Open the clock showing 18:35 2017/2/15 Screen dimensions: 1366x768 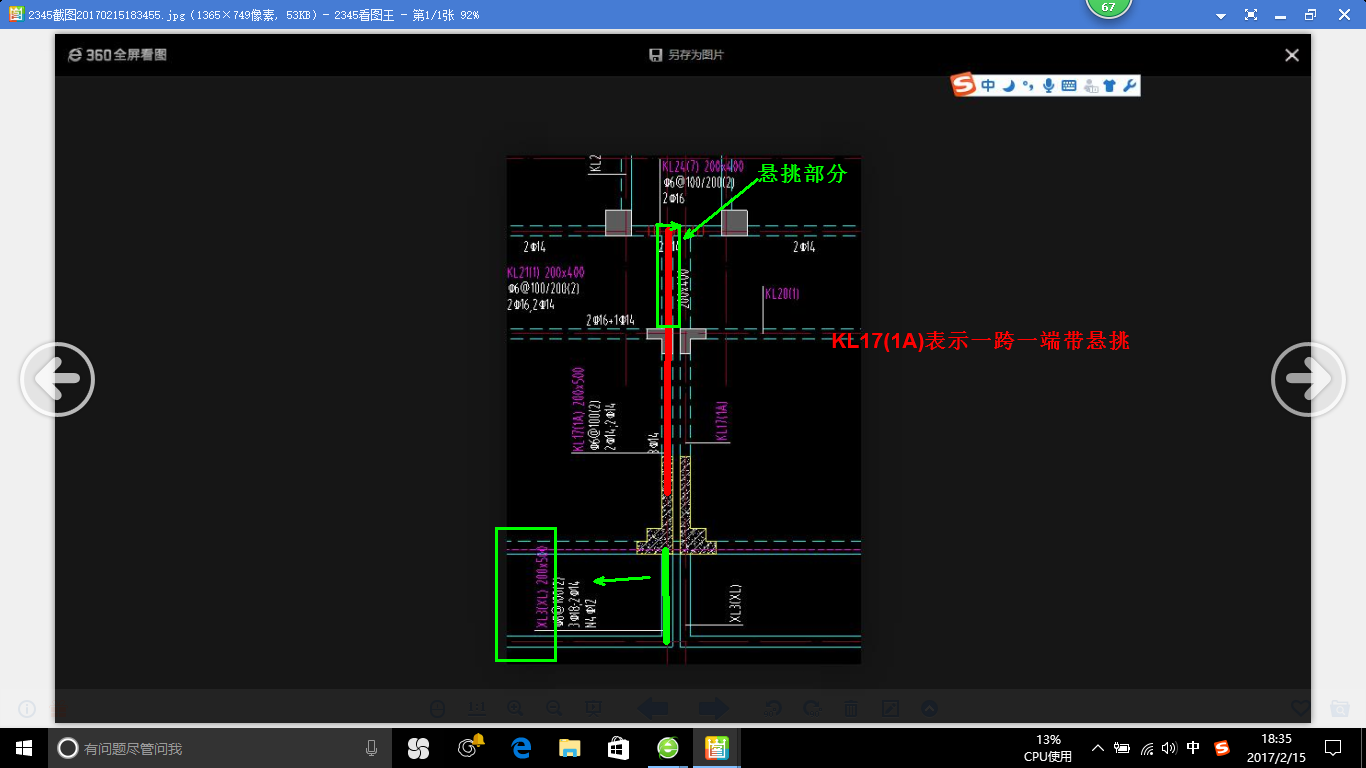point(1276,748)
